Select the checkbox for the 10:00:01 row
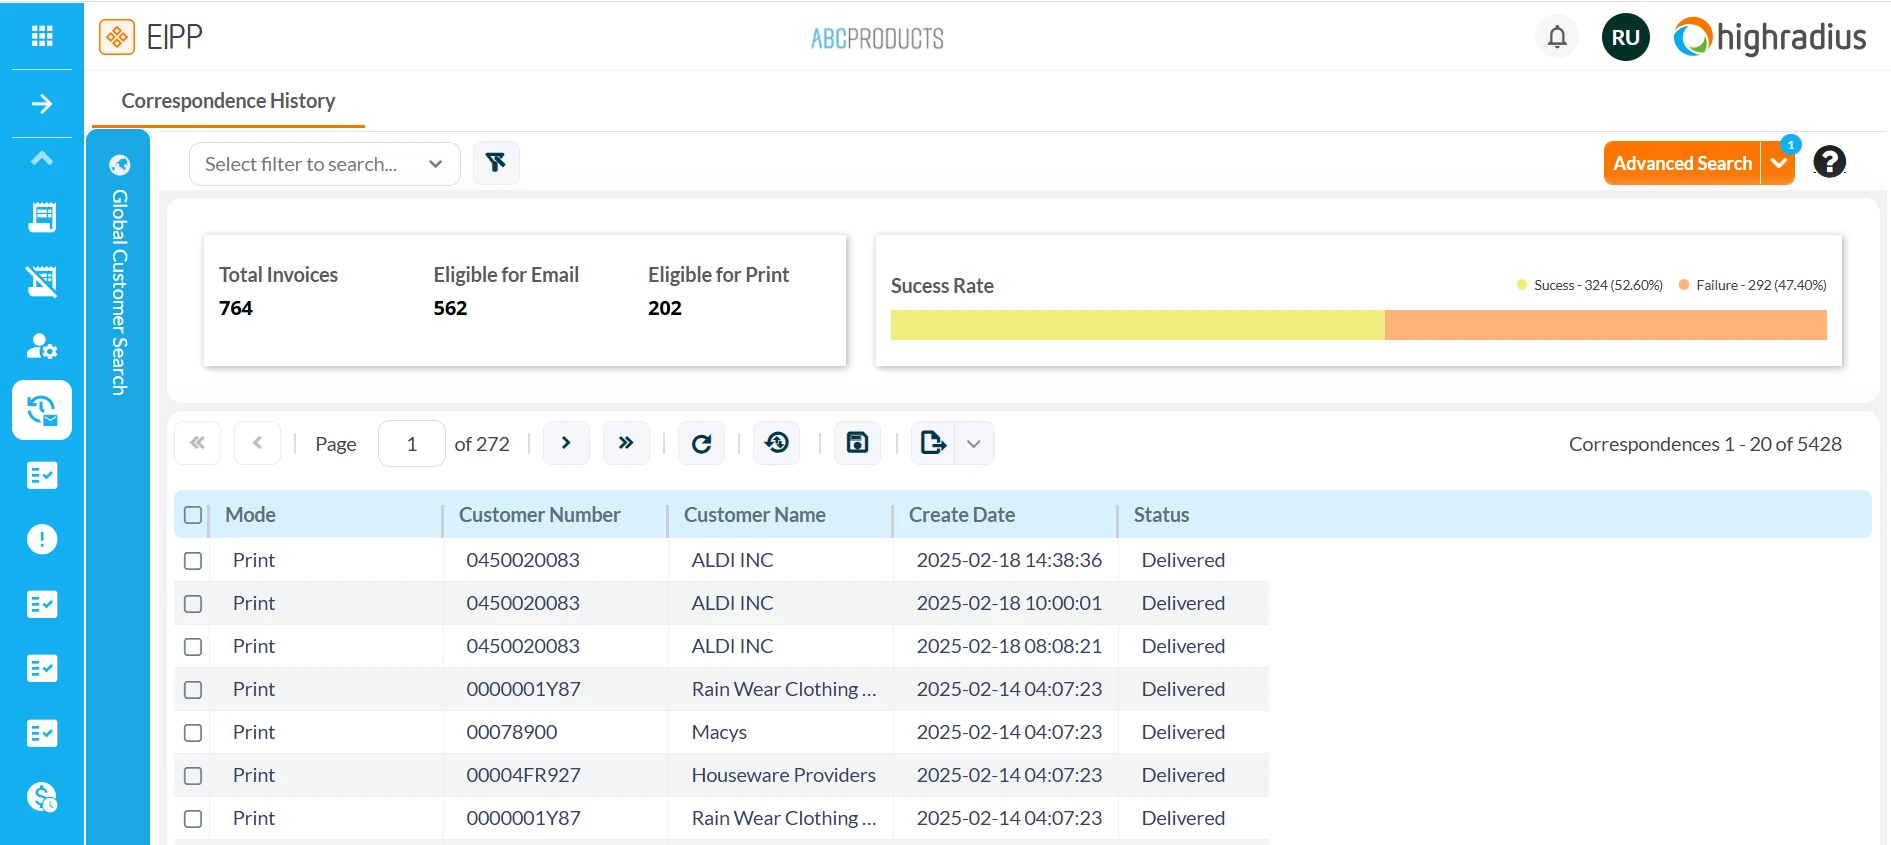This screenshot has height=845, width=1891. (x=193, y=604)
